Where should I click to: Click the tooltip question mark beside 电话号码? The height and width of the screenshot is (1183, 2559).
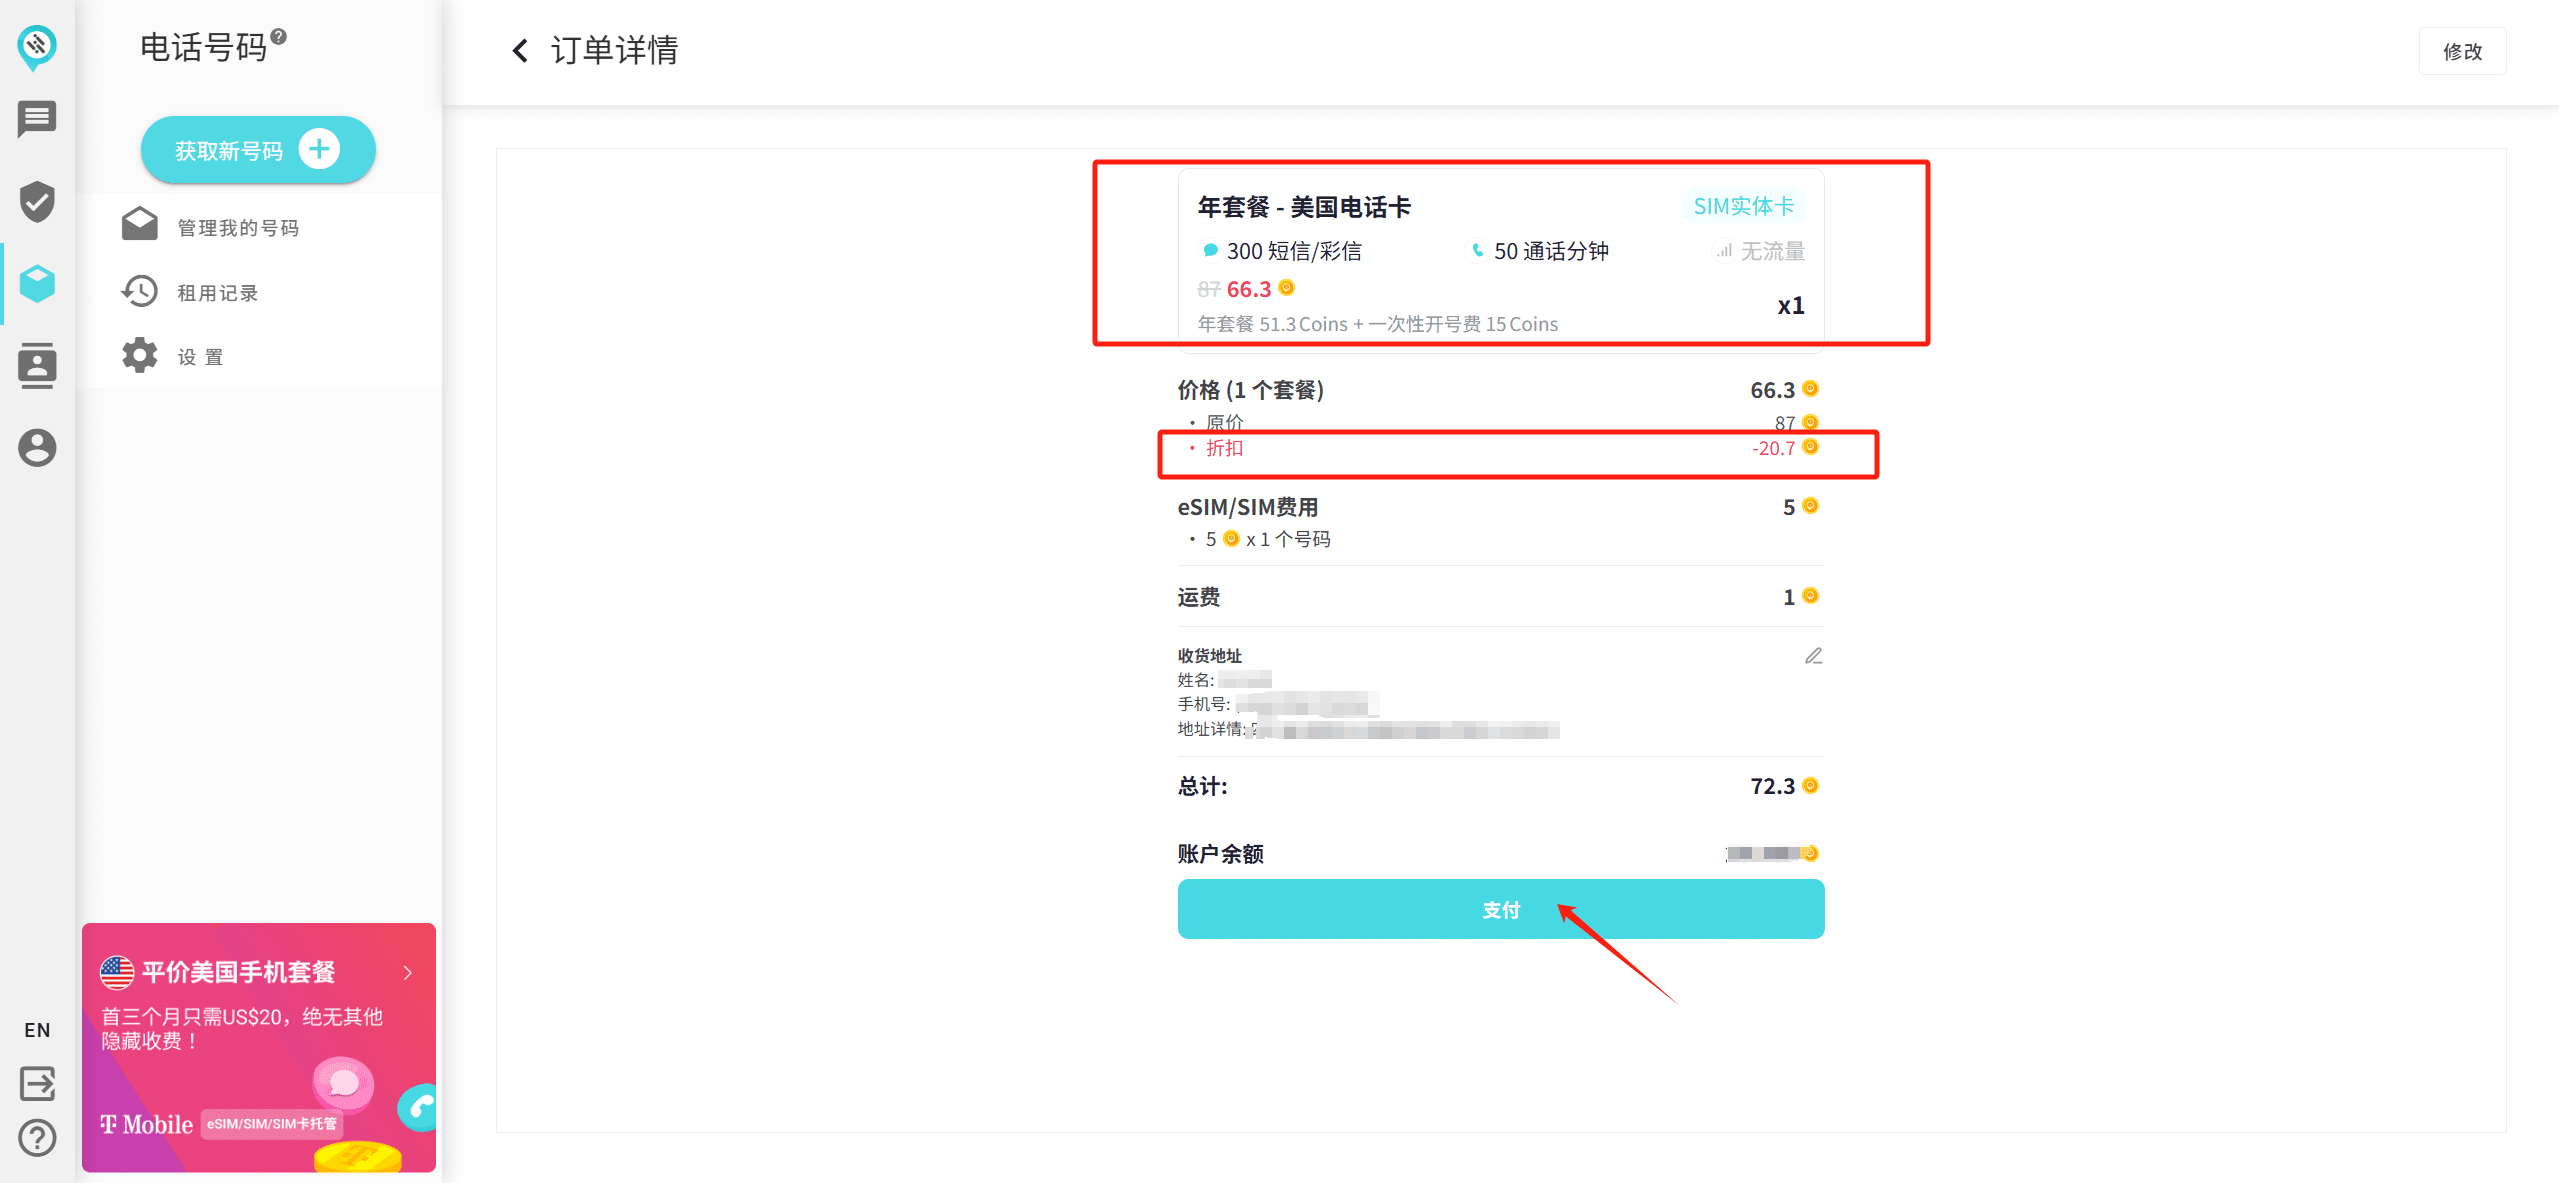click(279, 37)
